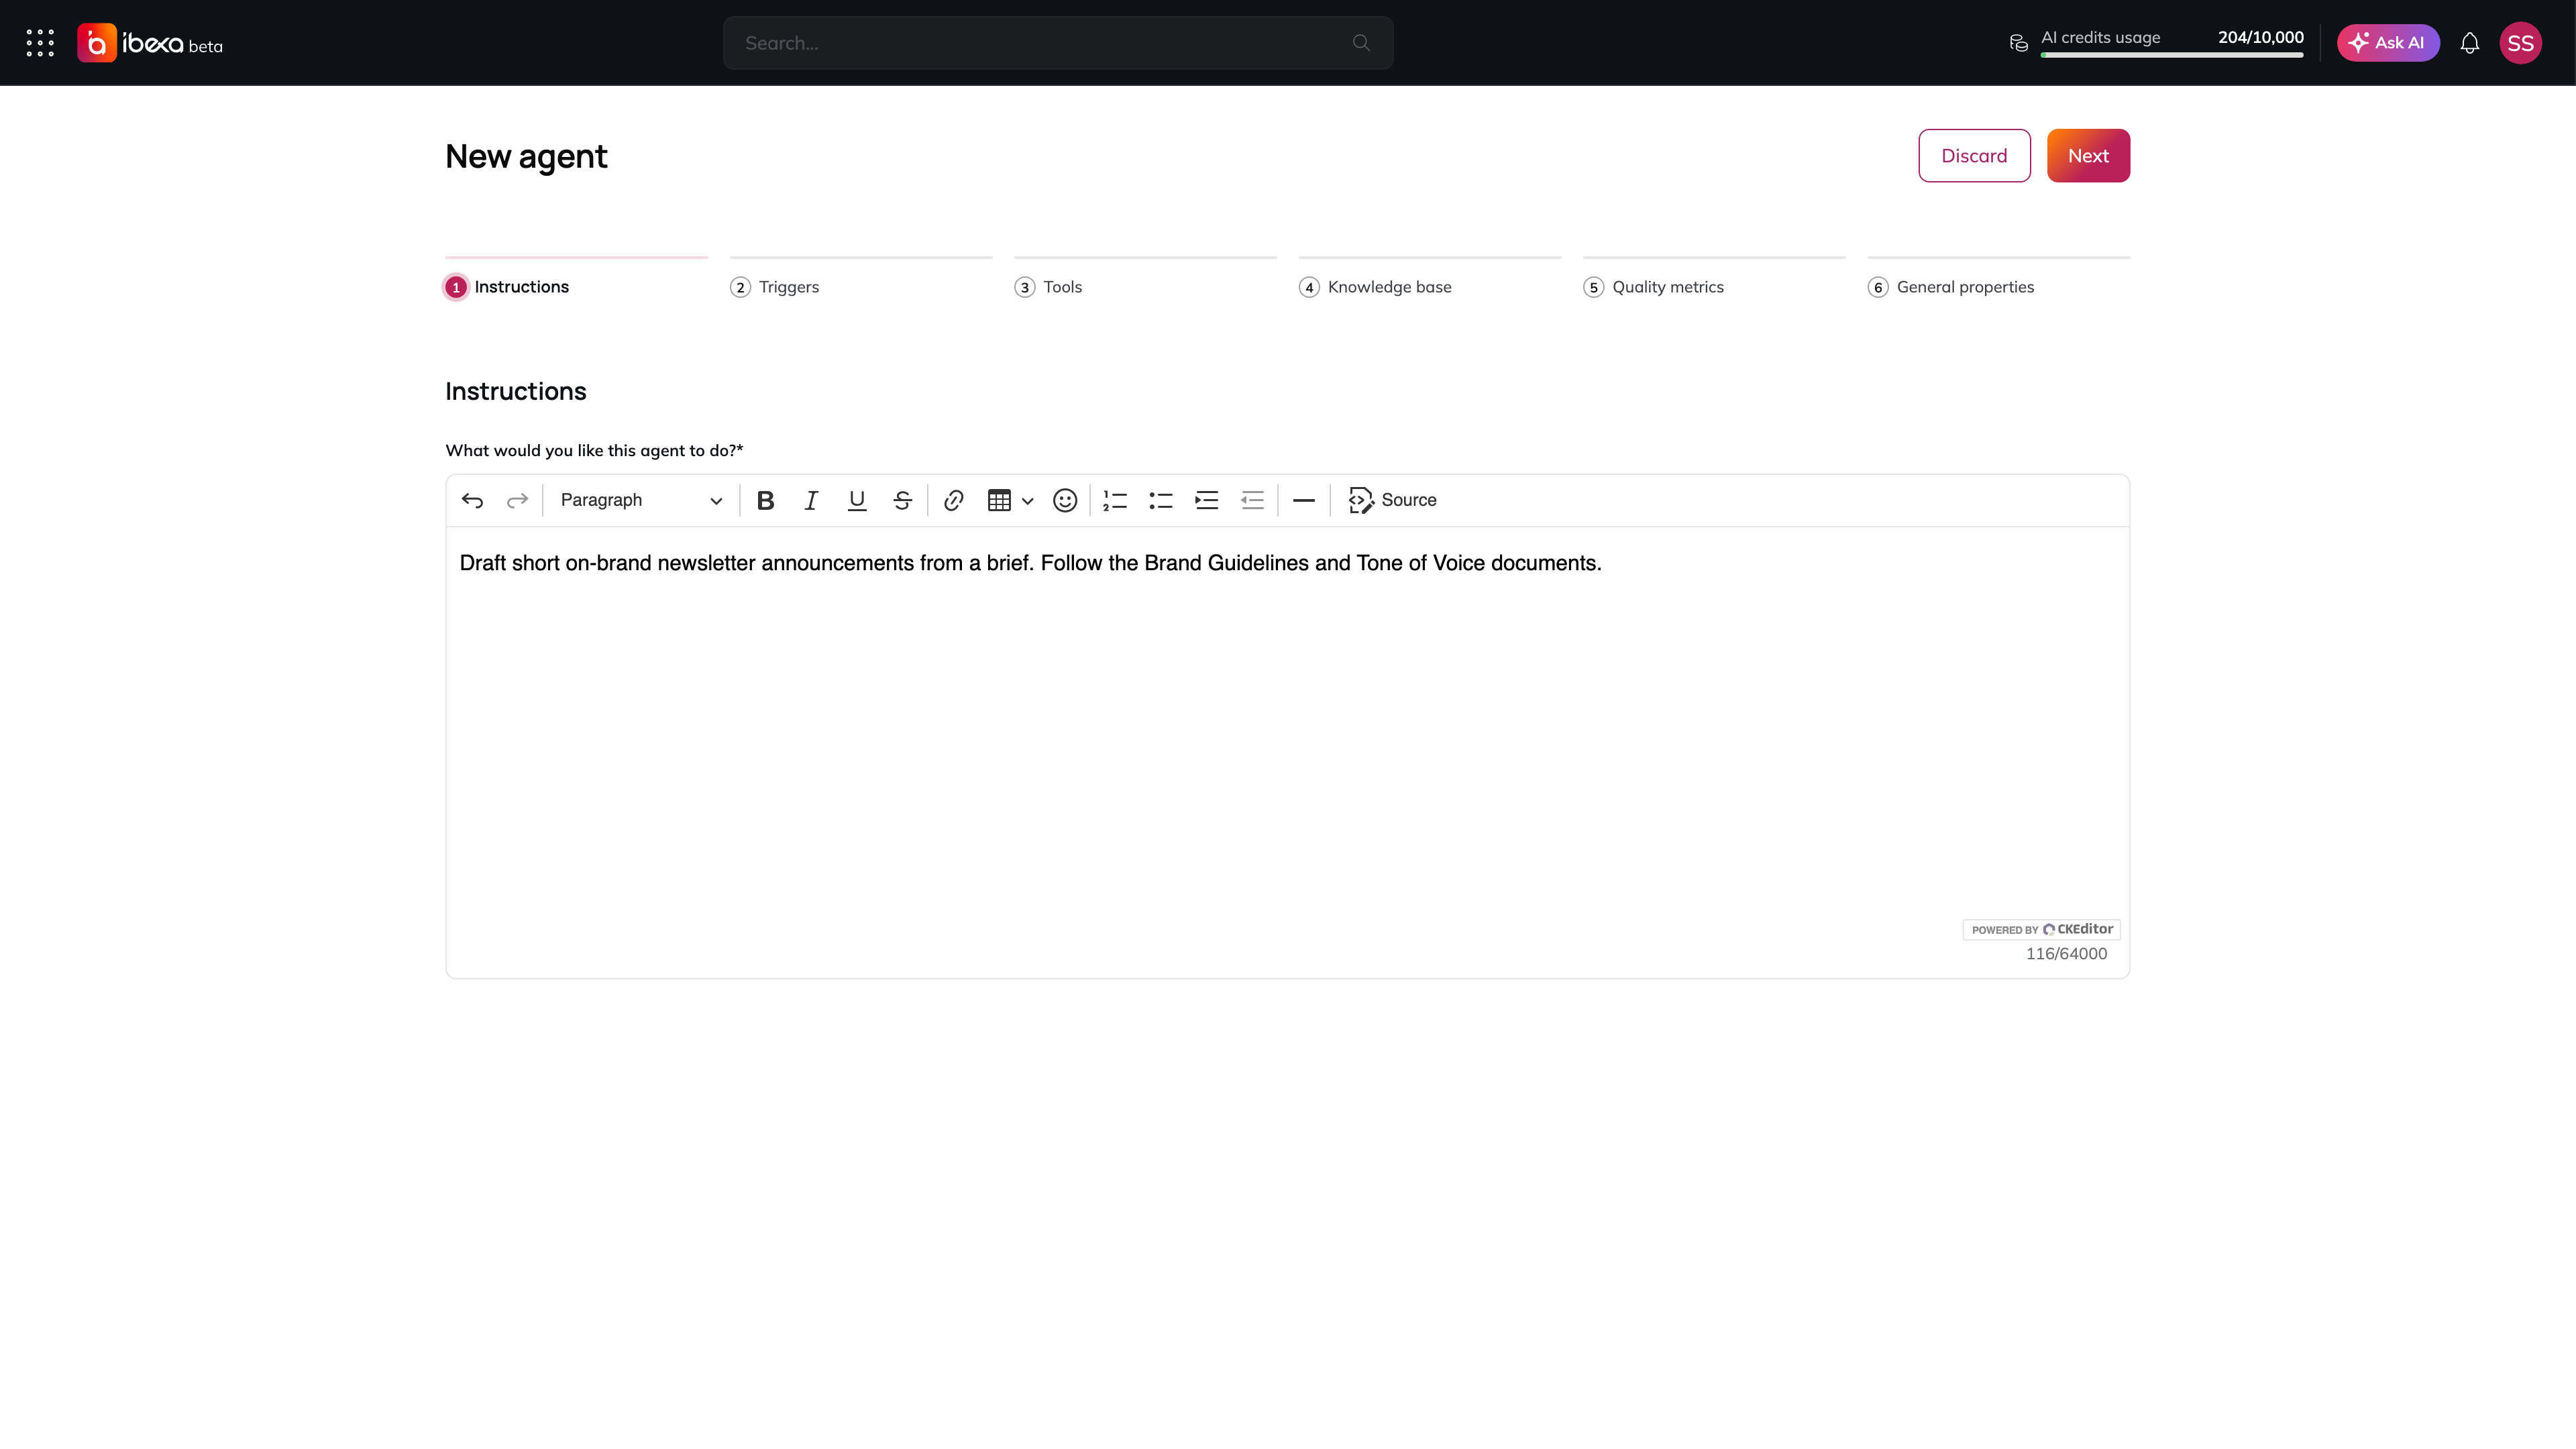The width and height of the screenshot is (2576, 1449).
Task: Click the New agent heading
Action: (526, 157)
